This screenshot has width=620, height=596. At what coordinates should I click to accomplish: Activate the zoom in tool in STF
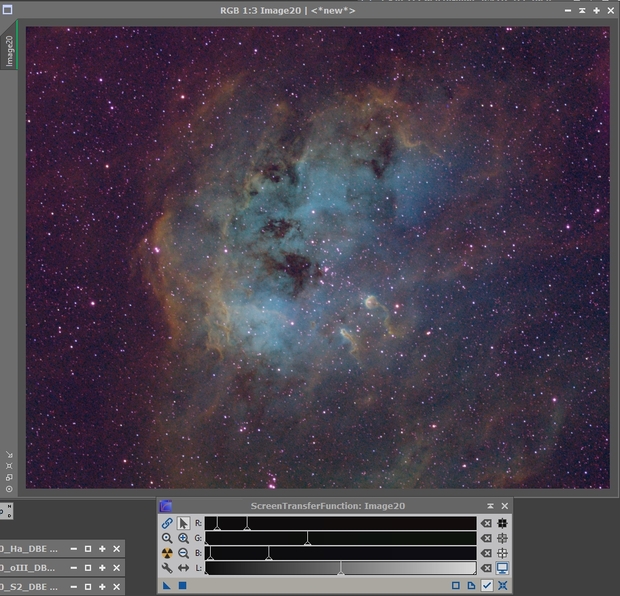pos(183,538)
